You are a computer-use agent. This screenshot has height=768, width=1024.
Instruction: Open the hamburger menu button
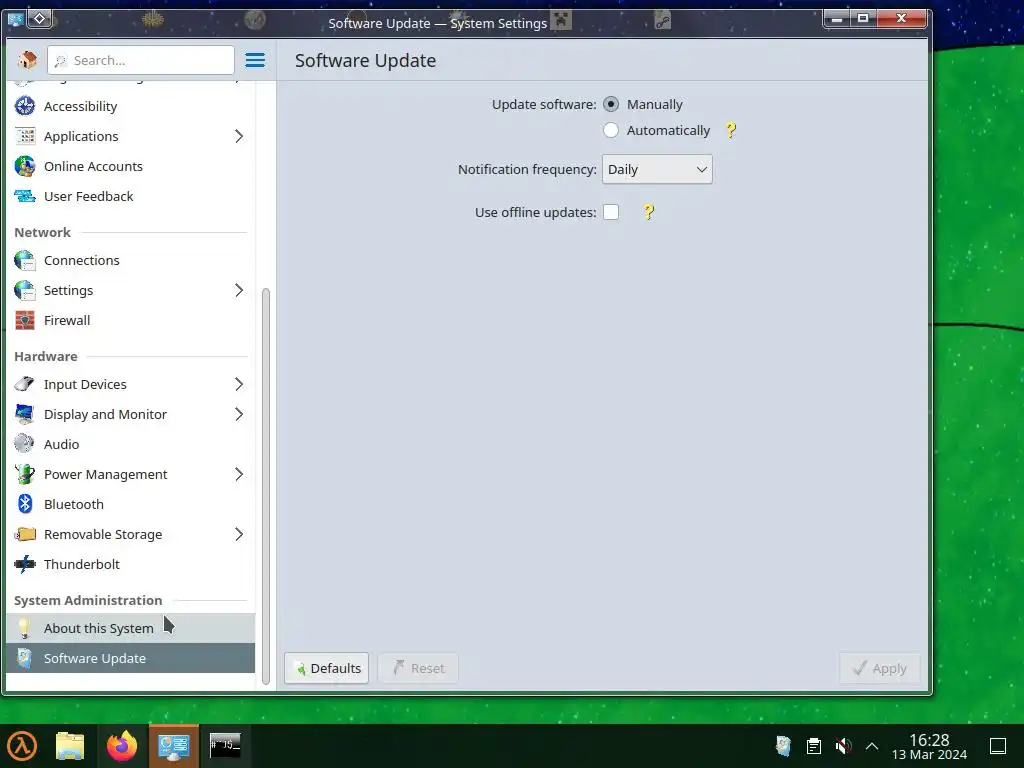click(255, 60)
